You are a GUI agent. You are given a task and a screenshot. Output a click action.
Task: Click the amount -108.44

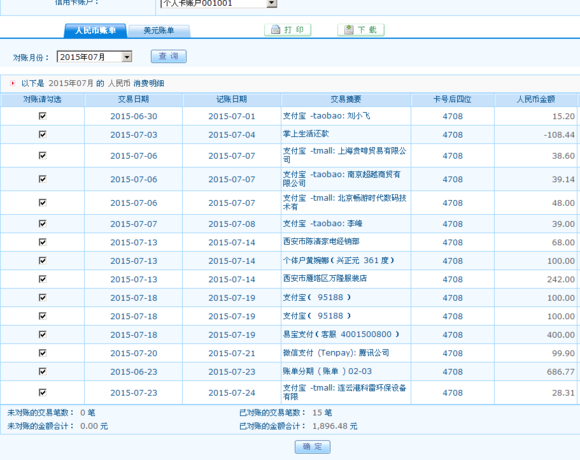point(559,135)
